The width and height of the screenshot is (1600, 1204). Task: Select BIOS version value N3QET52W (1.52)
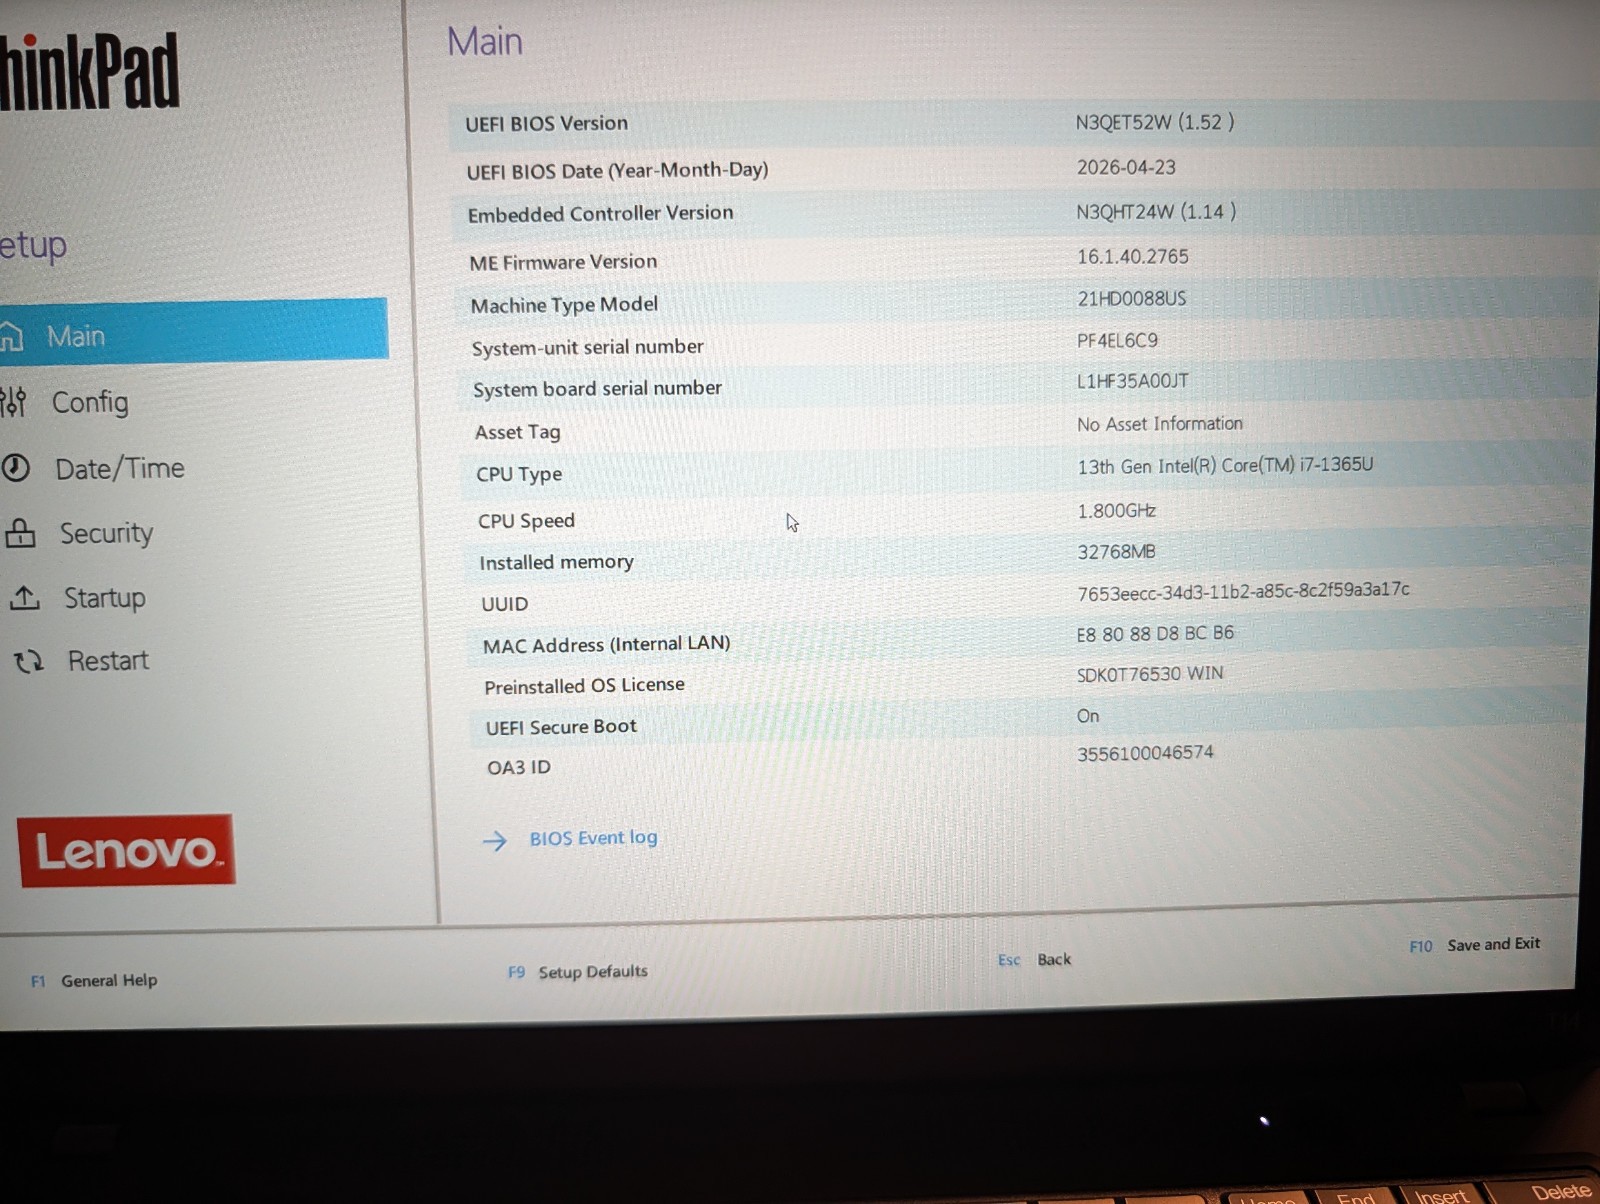[x=1155, y=122]
